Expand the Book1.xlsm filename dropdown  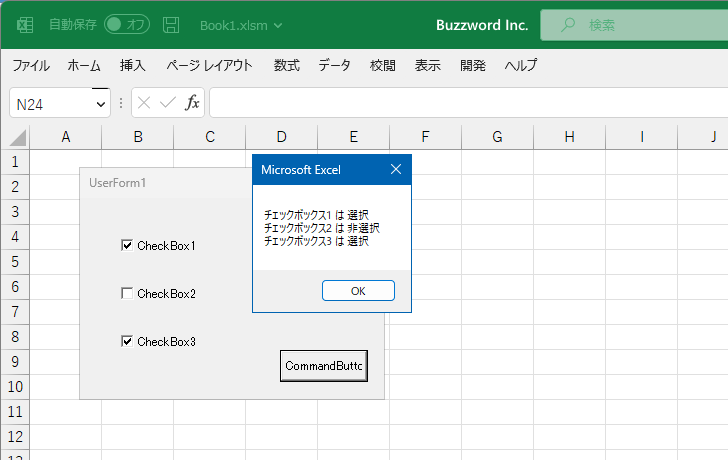(x=278, y=26)
